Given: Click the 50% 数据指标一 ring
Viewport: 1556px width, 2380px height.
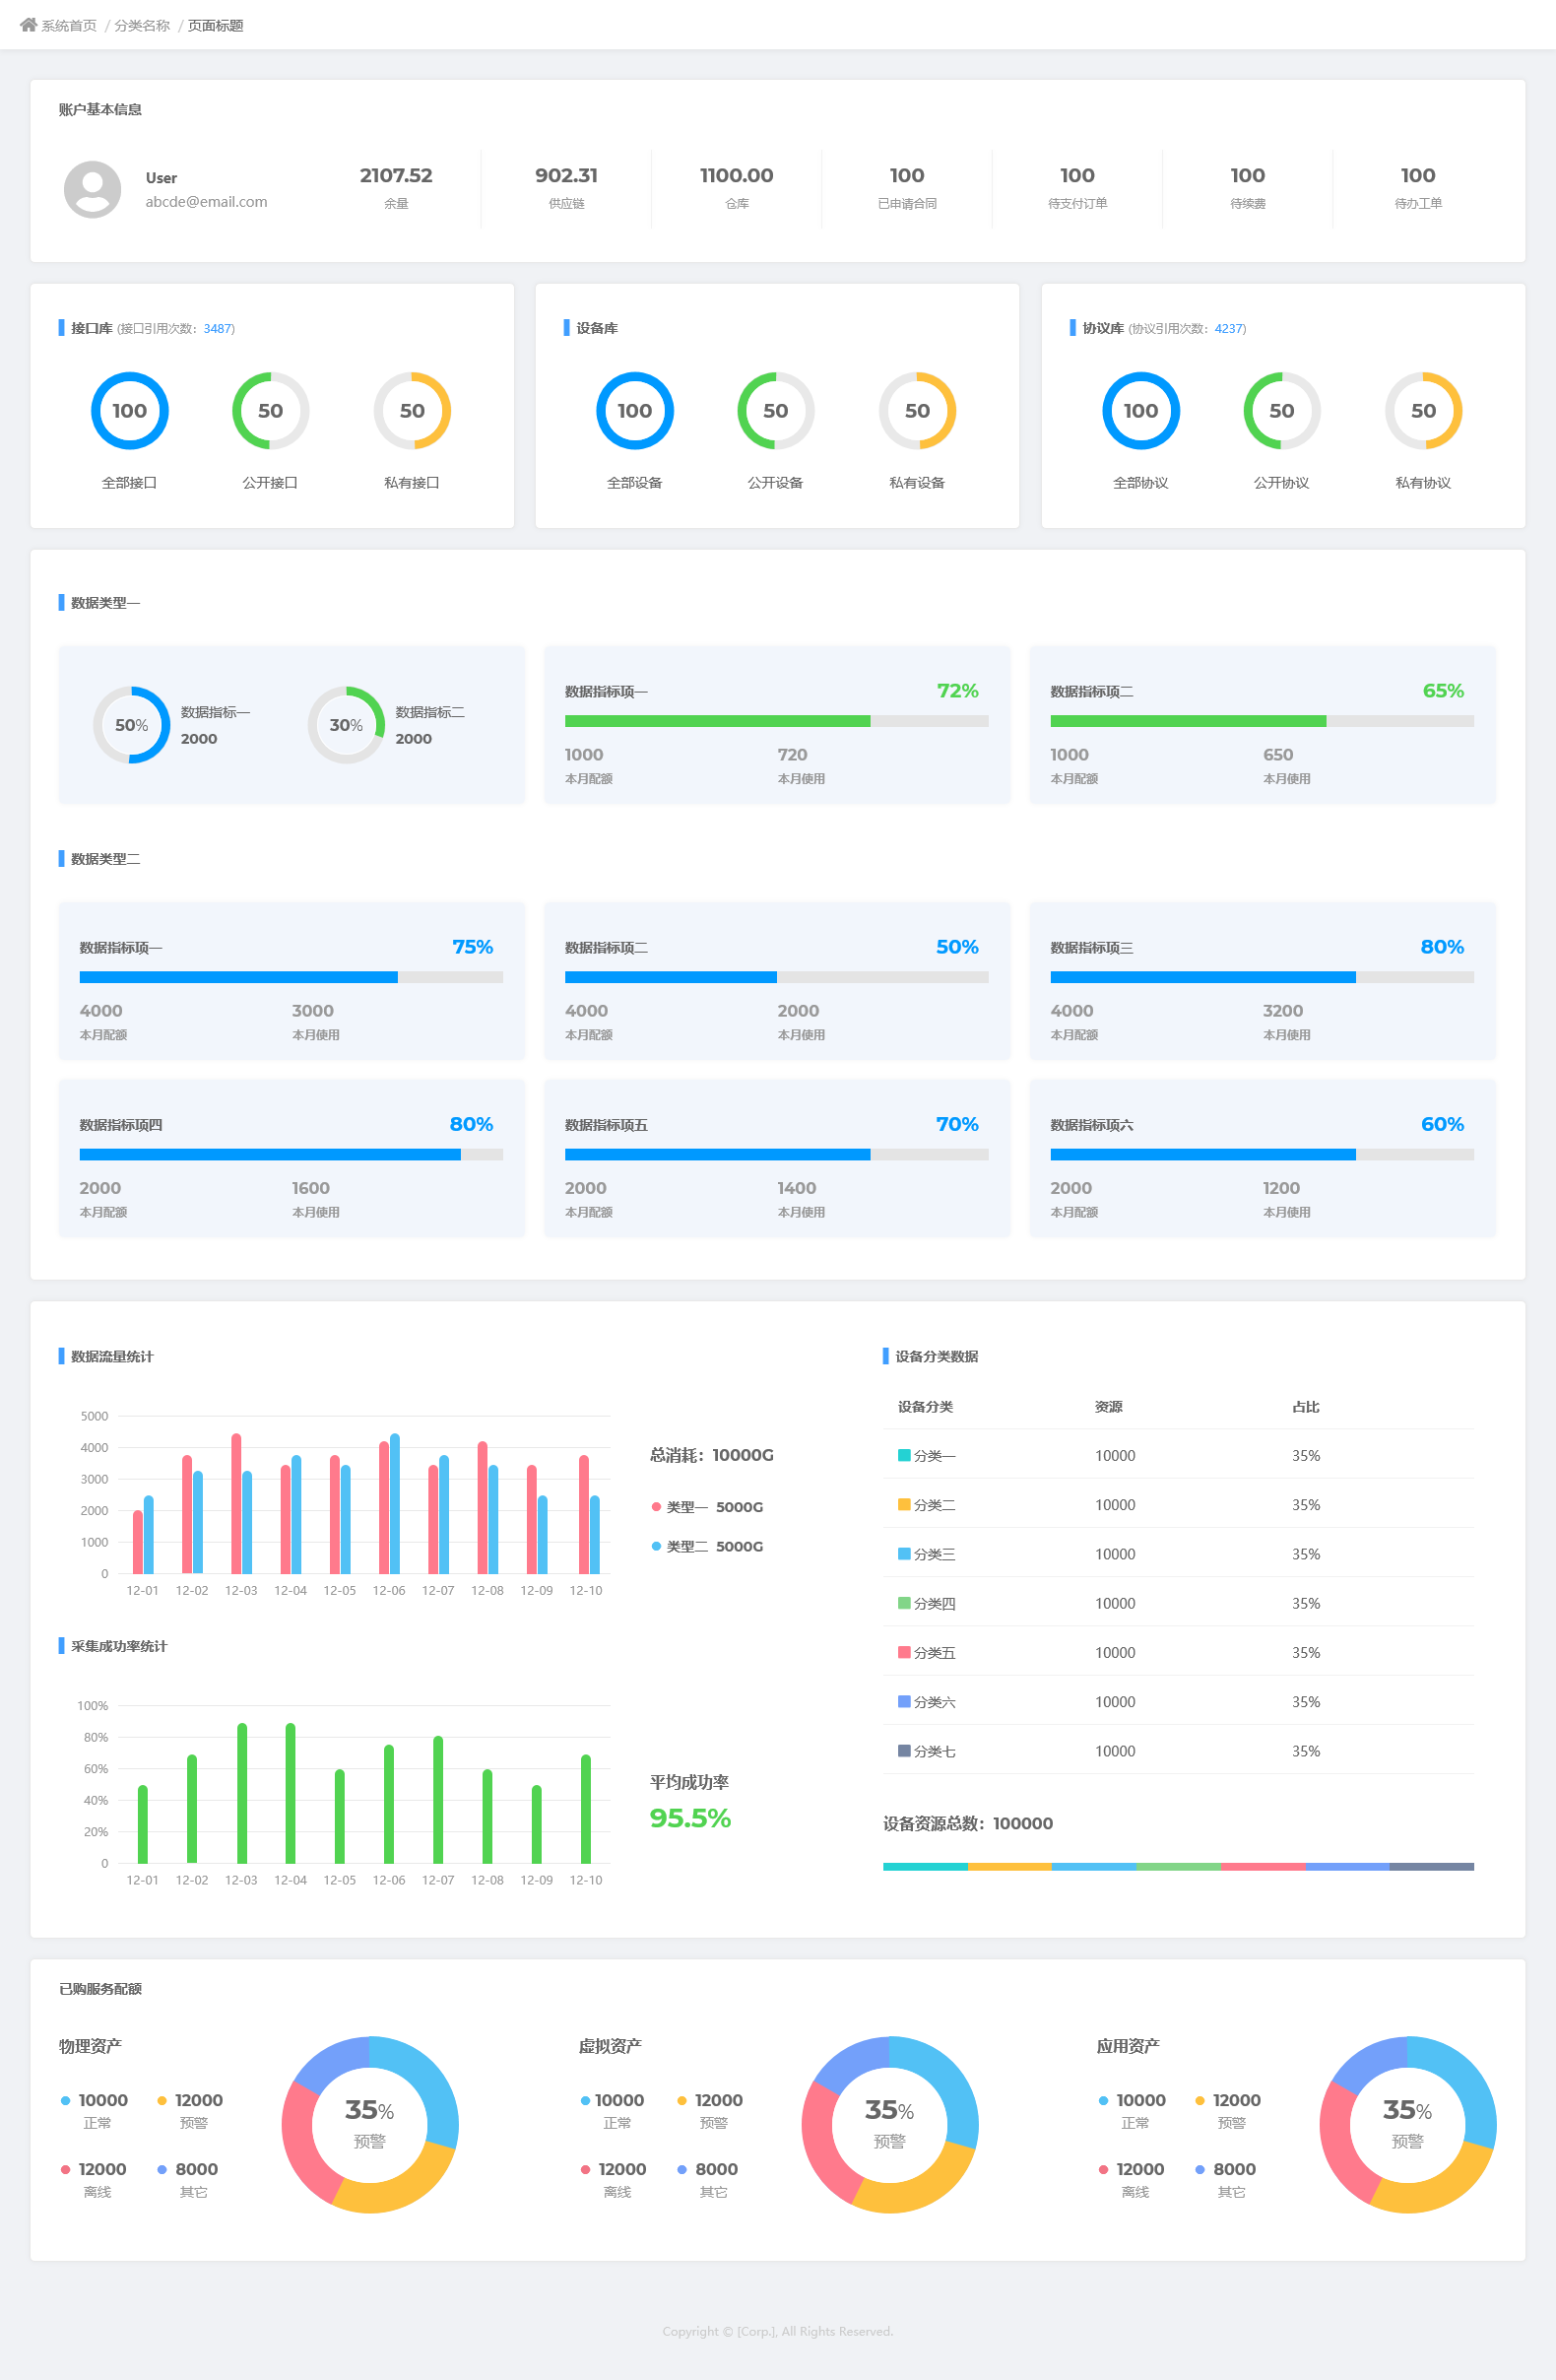Looking at the screenshot, I should [132, 725].
